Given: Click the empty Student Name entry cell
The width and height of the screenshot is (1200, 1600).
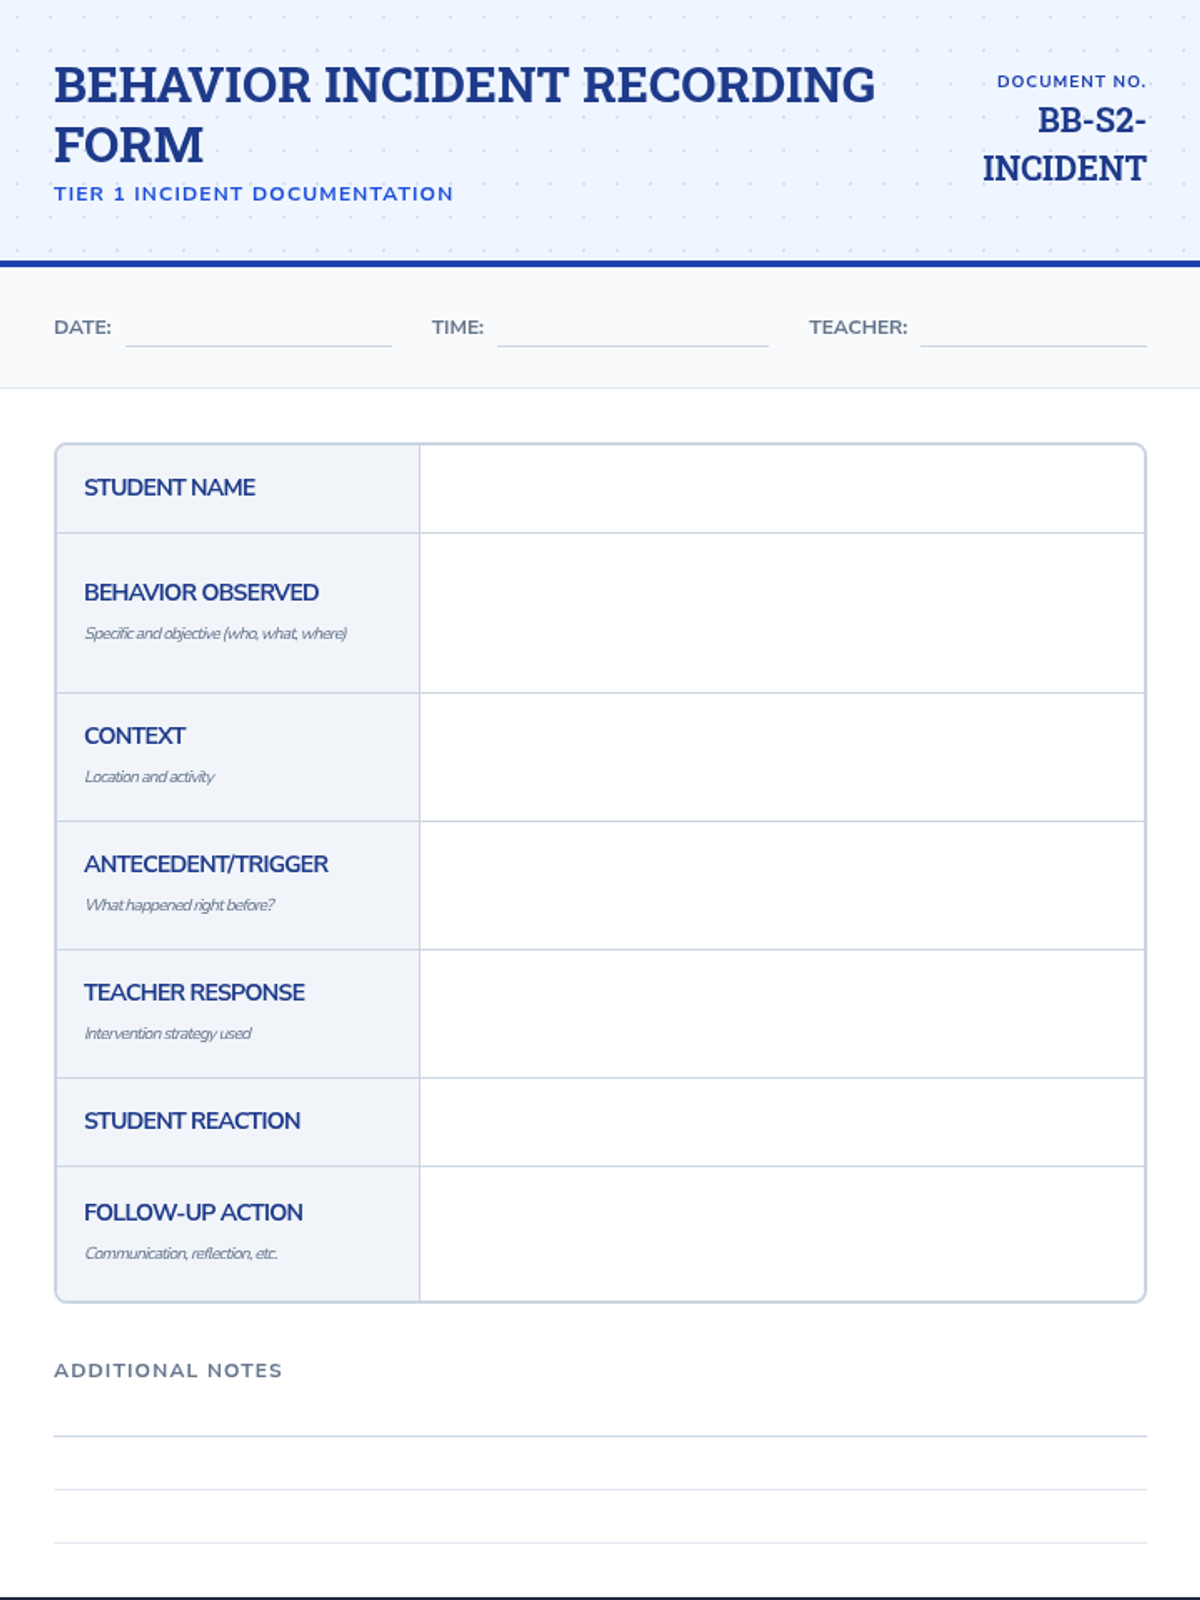Looking at the screenshot, I should (x=782, y=489).
